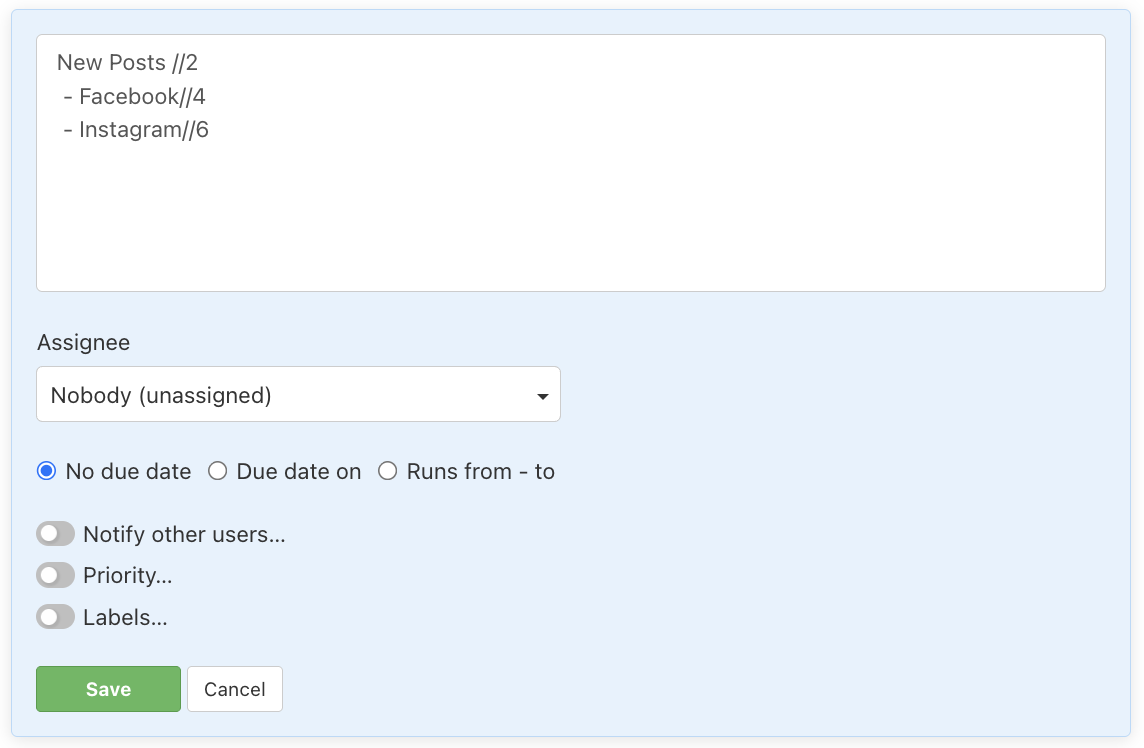1144x748 pixels.
Task: Choose the Due date on option
Action: [x=217, y=470]
